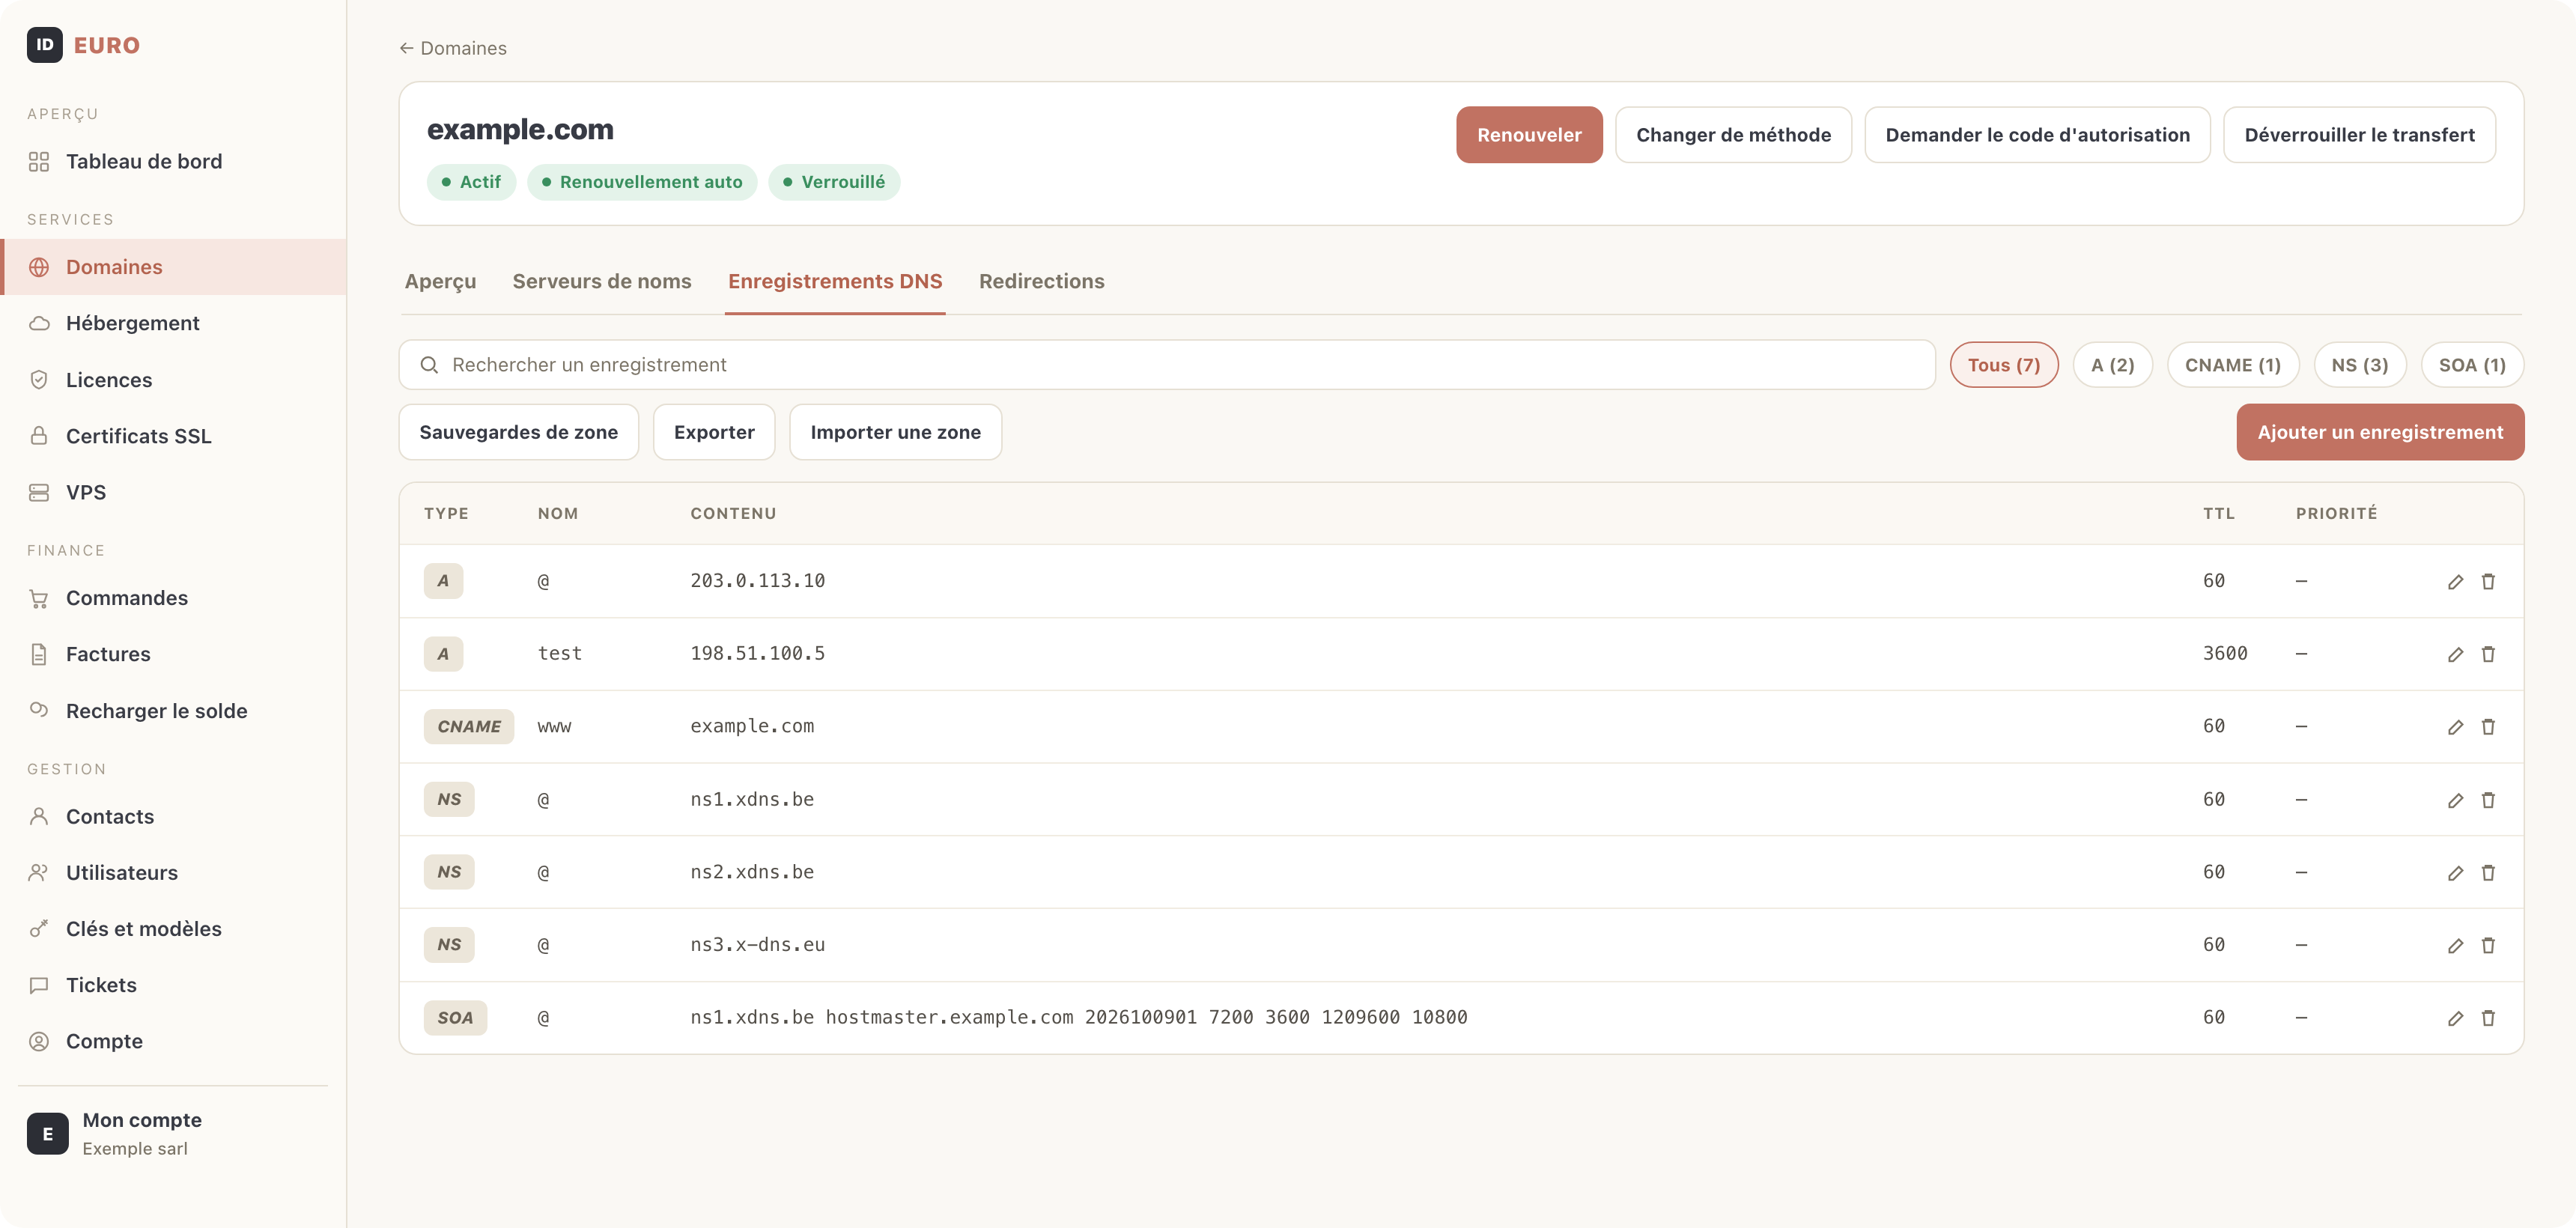The image size is (2576, 1228).
Task: Edit the ns2.xdns.be NS record
Action: coord(2455,872)
